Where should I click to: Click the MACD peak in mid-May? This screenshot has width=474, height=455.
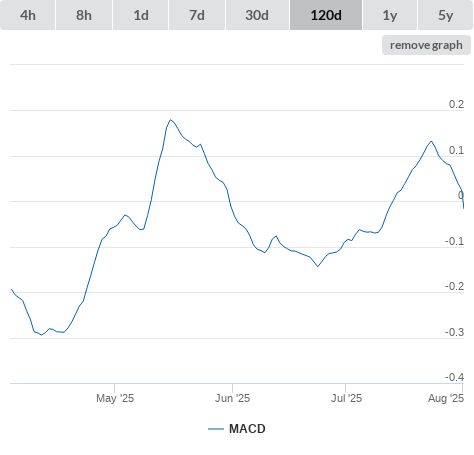point(170,120)
